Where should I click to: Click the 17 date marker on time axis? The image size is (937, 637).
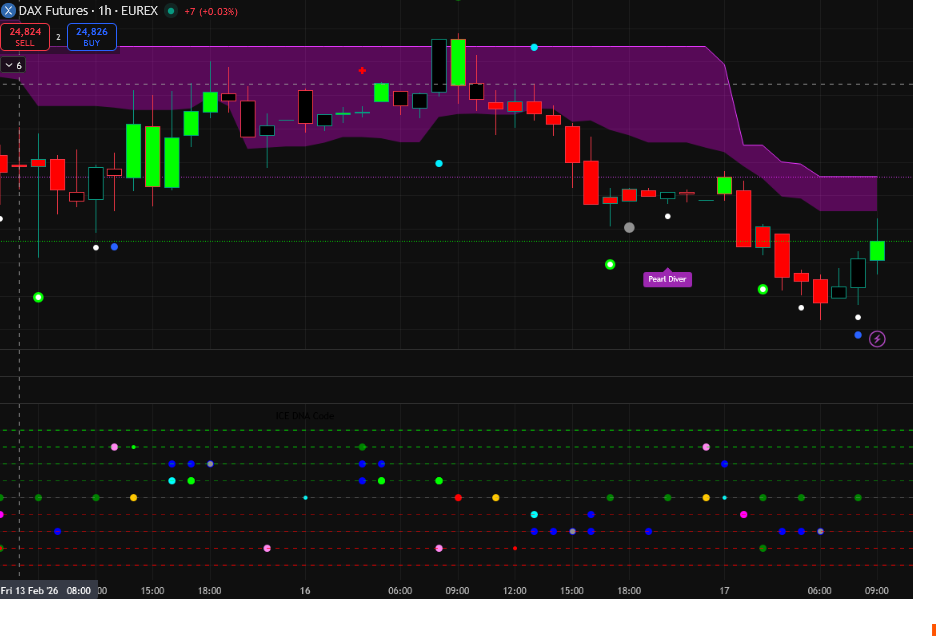(x=724, y=591)
